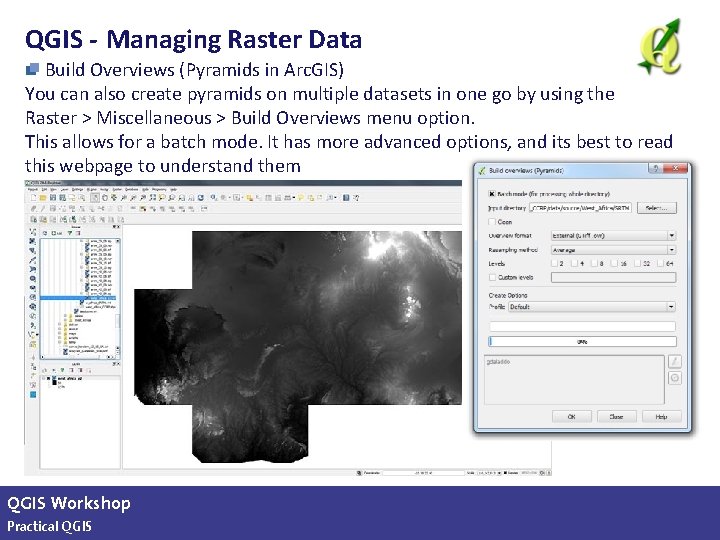
Task: Click the Zoom Full extent icon
Action: coord(153,198)
